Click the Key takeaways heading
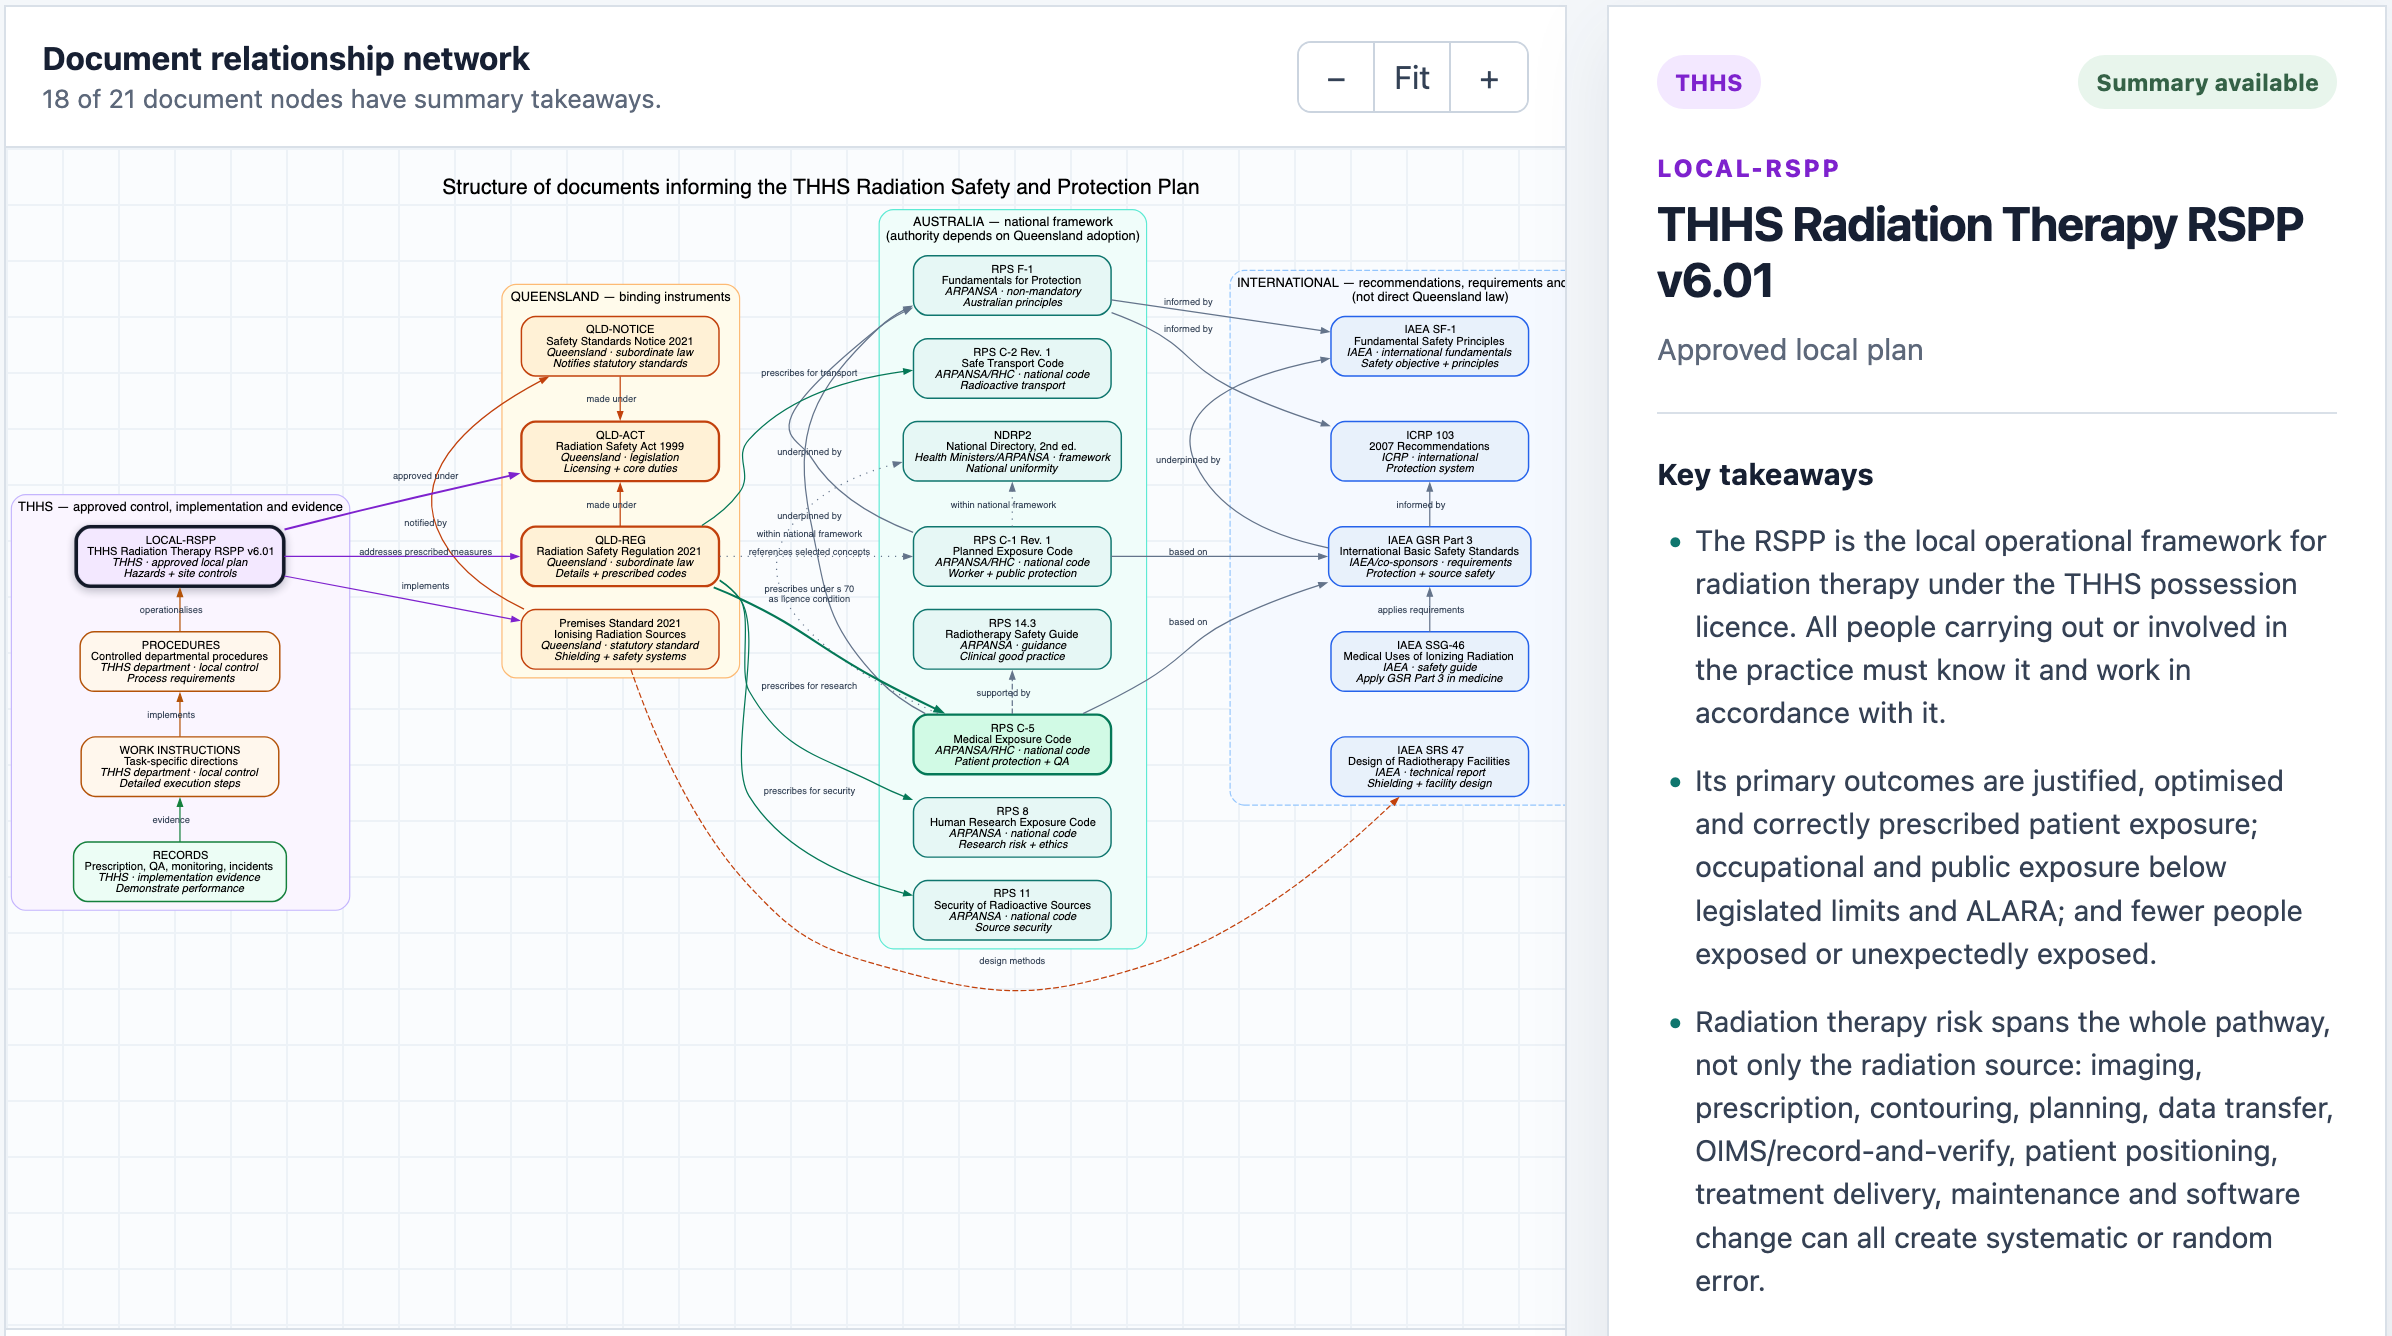The image size is (2392, 1336). tap(1765, 474)
